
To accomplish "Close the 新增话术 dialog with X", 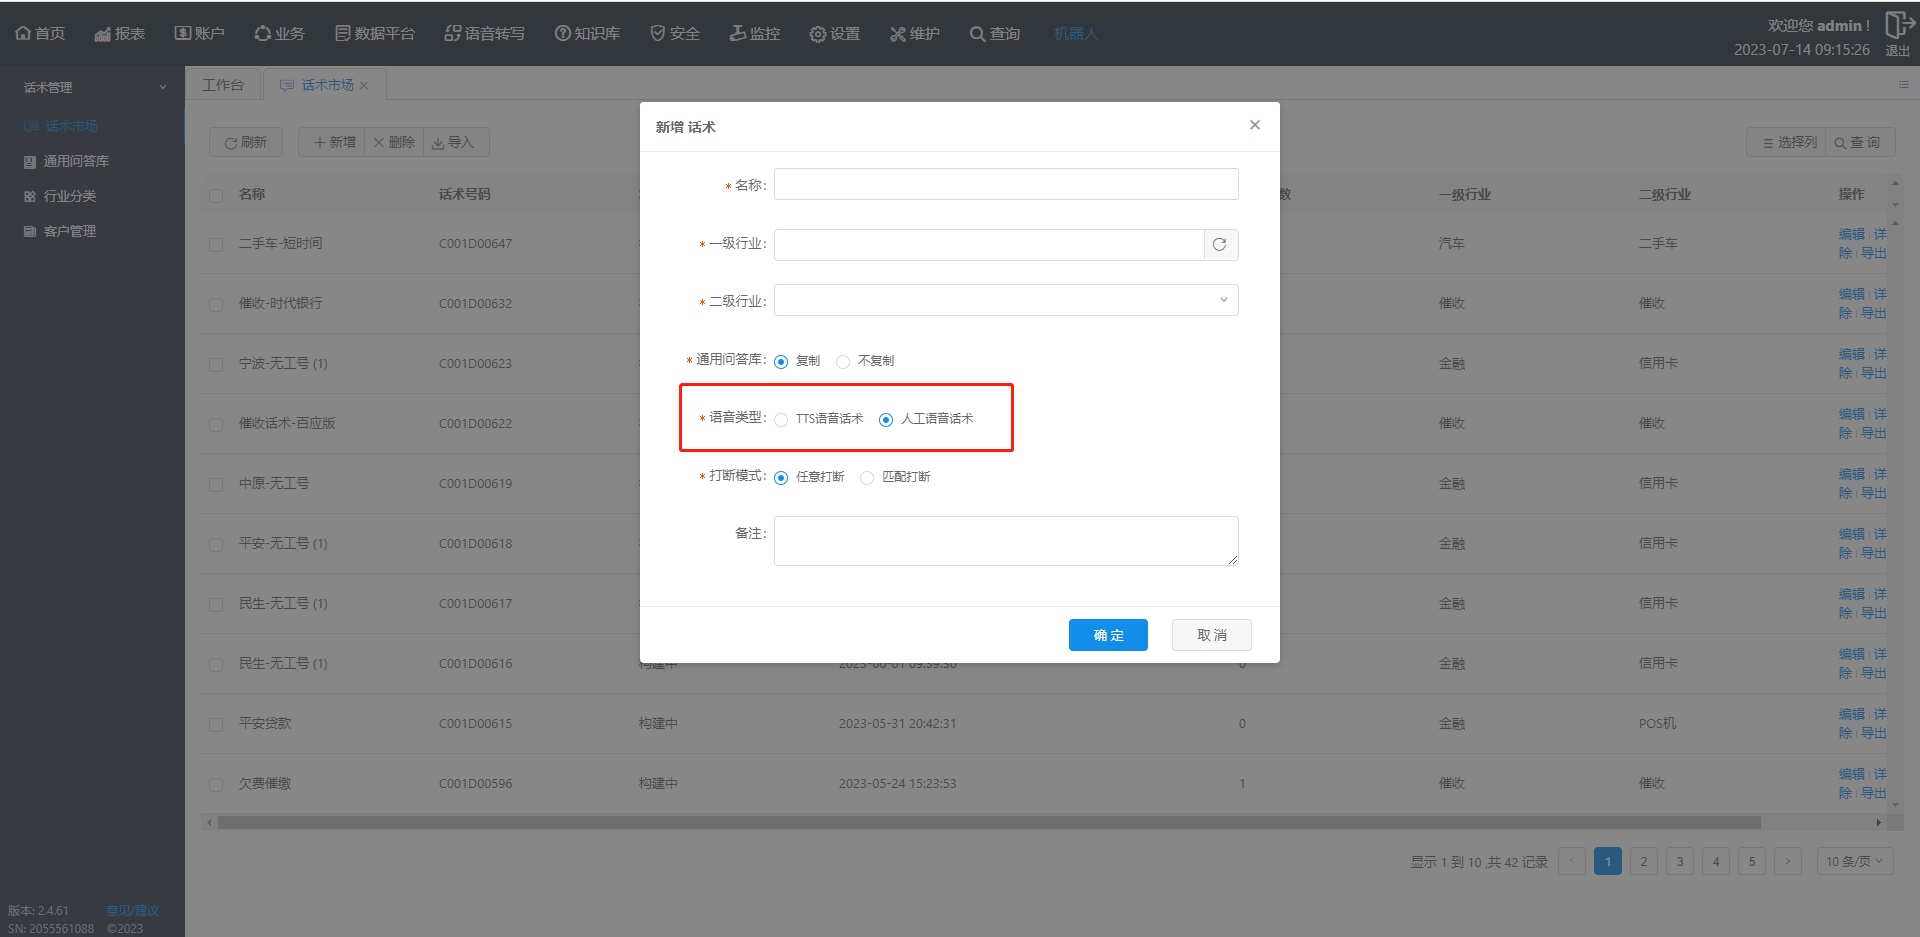I will click(x=1254, y=125).
